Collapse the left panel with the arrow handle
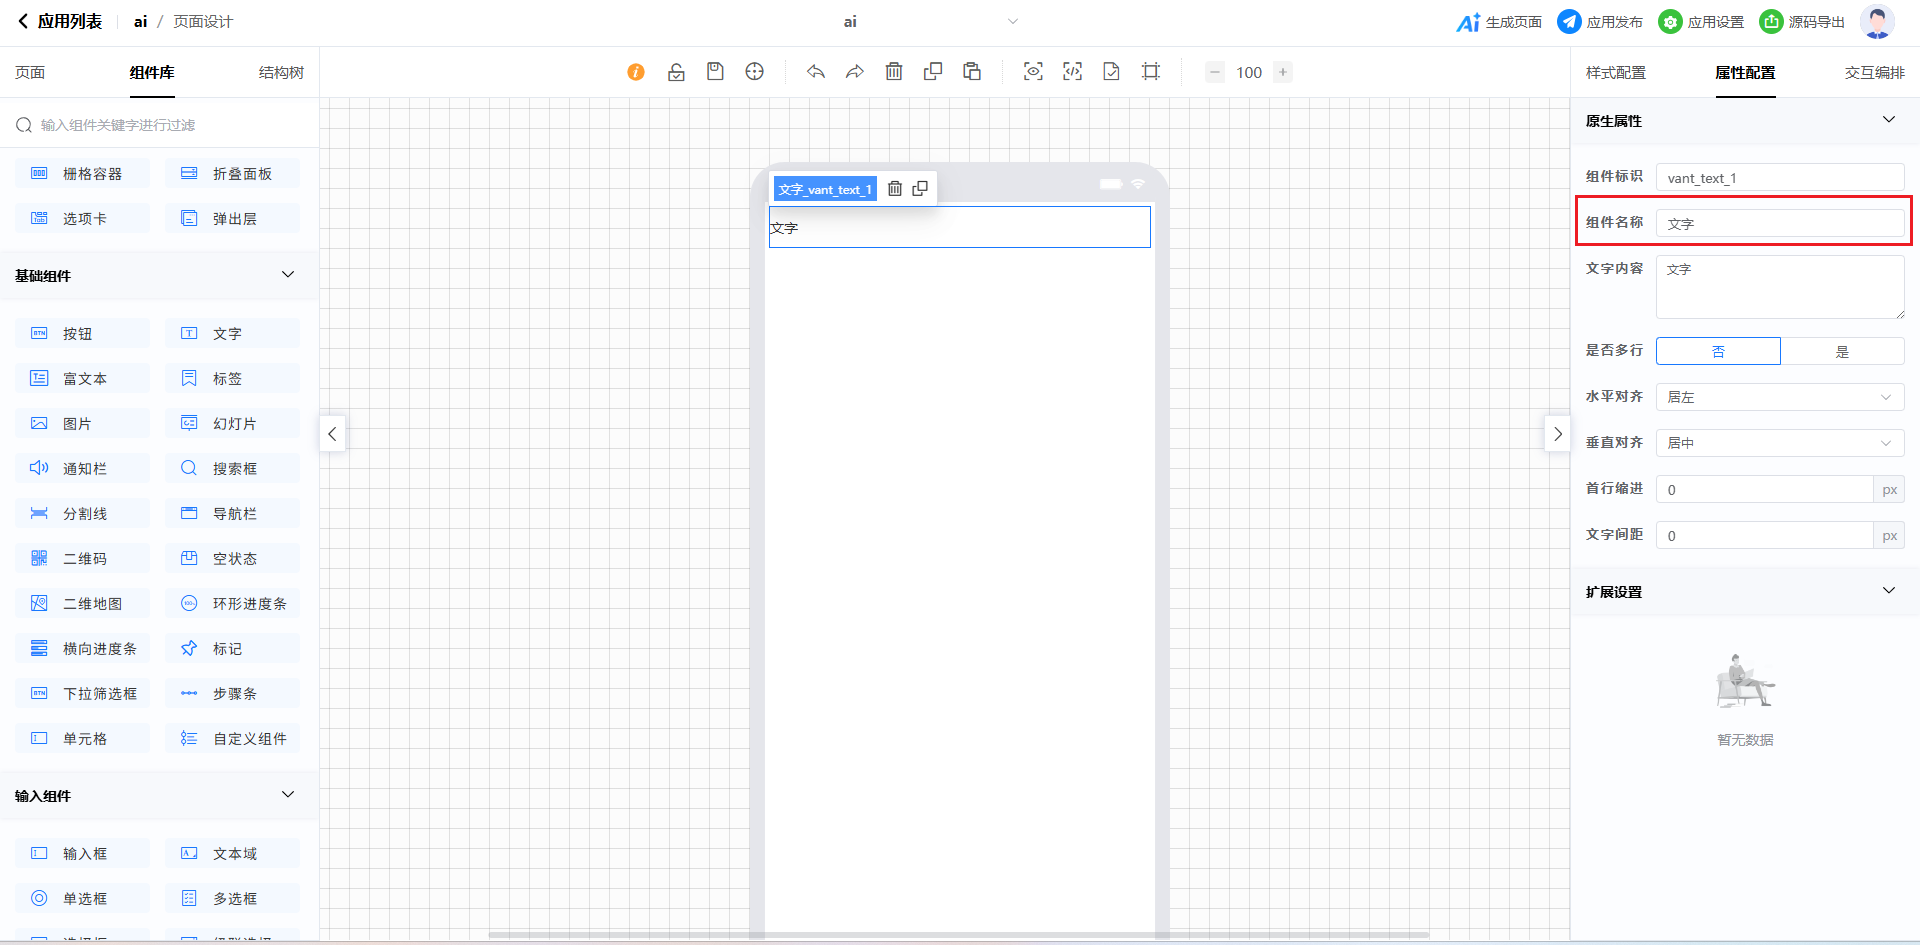 click(333, 434)
